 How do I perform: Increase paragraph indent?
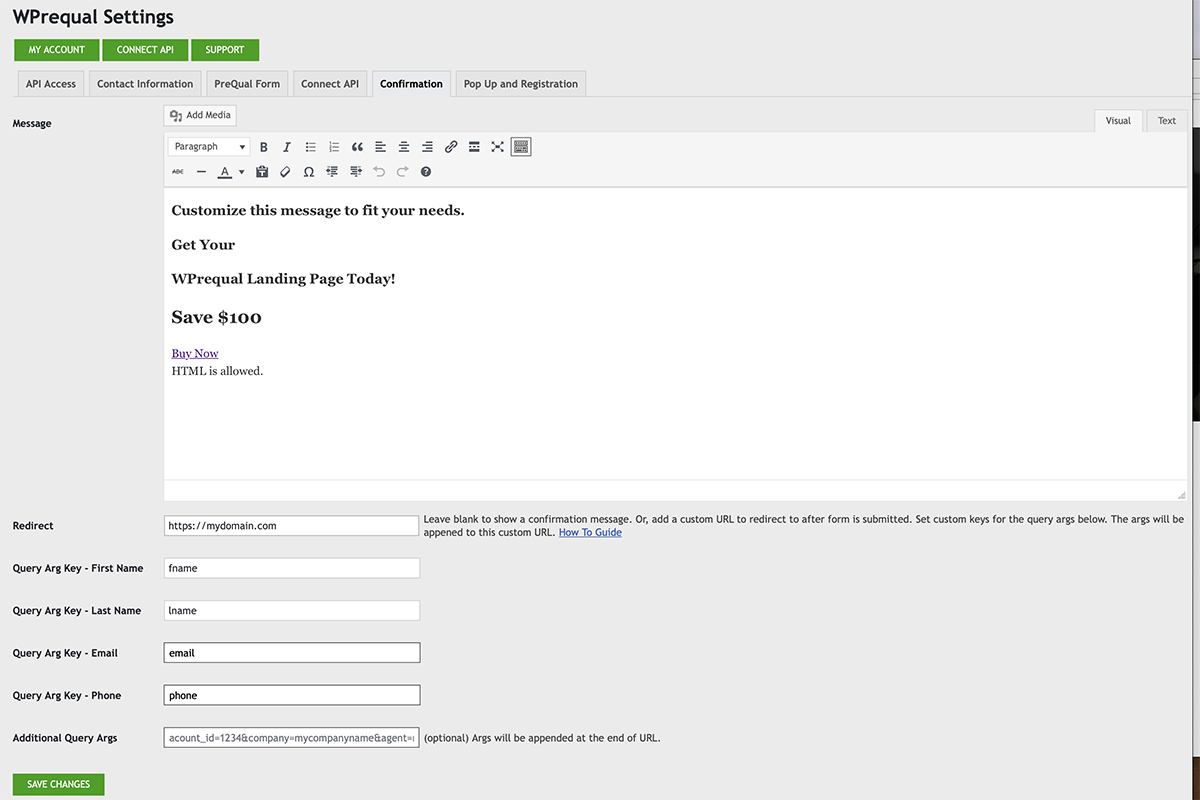356,172
